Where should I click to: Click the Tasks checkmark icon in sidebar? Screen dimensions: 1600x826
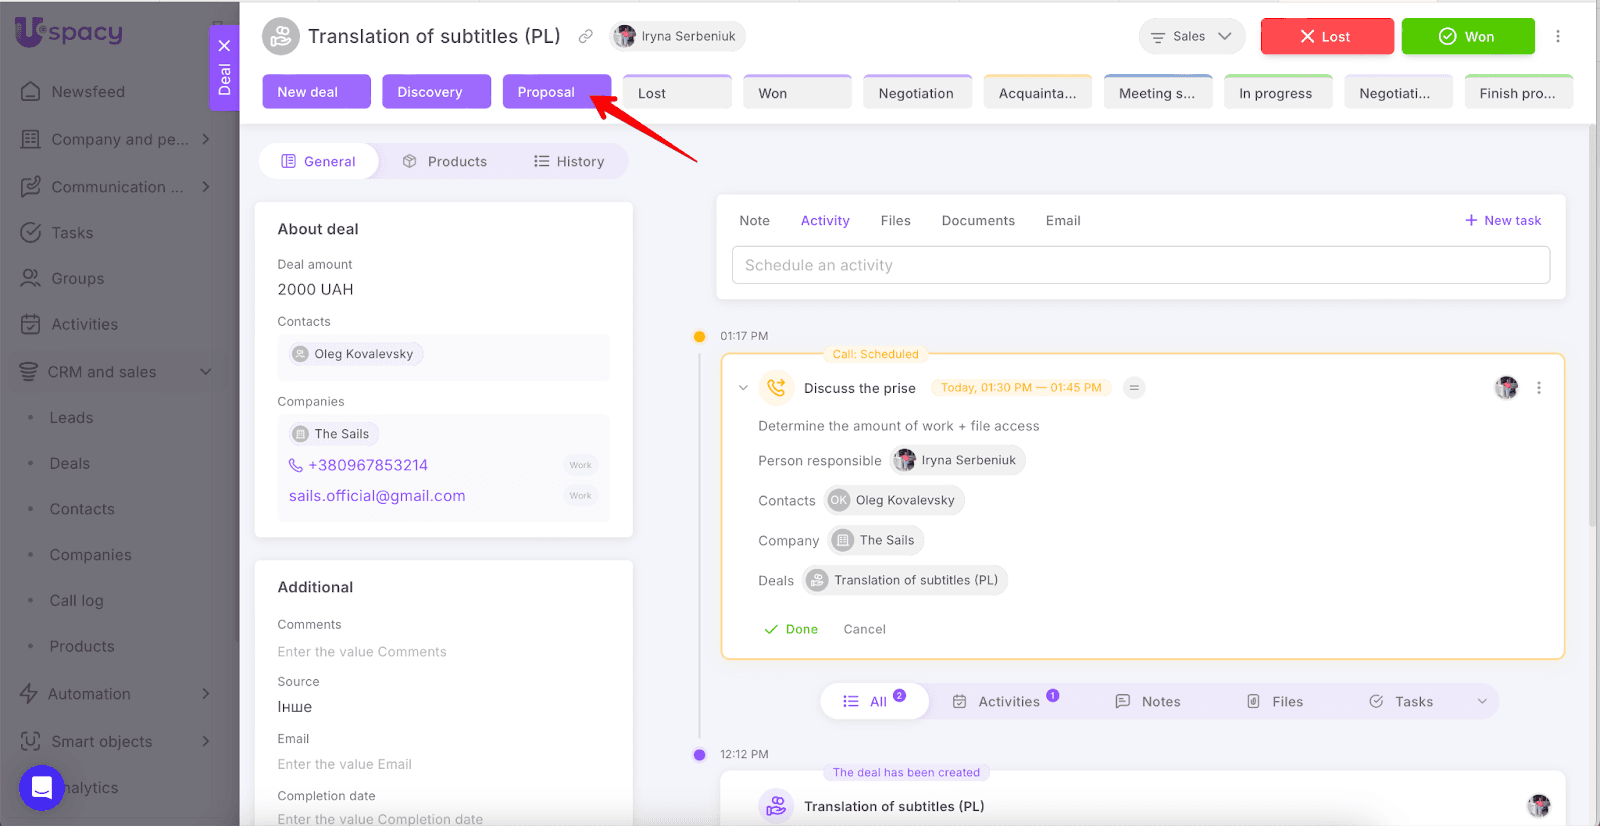[x=31, y=233]
